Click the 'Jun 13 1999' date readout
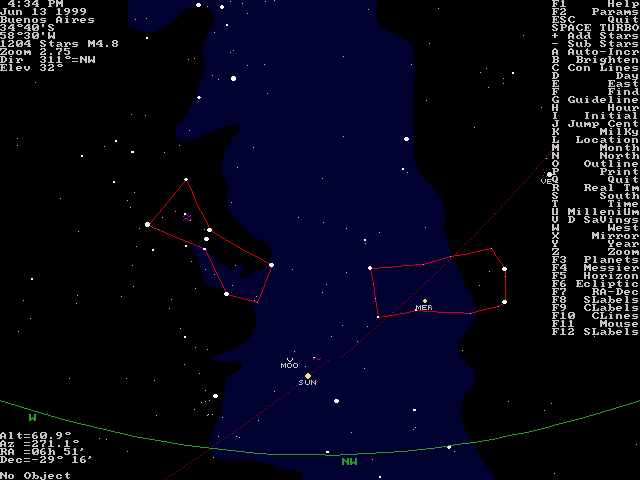 (43, 12)
